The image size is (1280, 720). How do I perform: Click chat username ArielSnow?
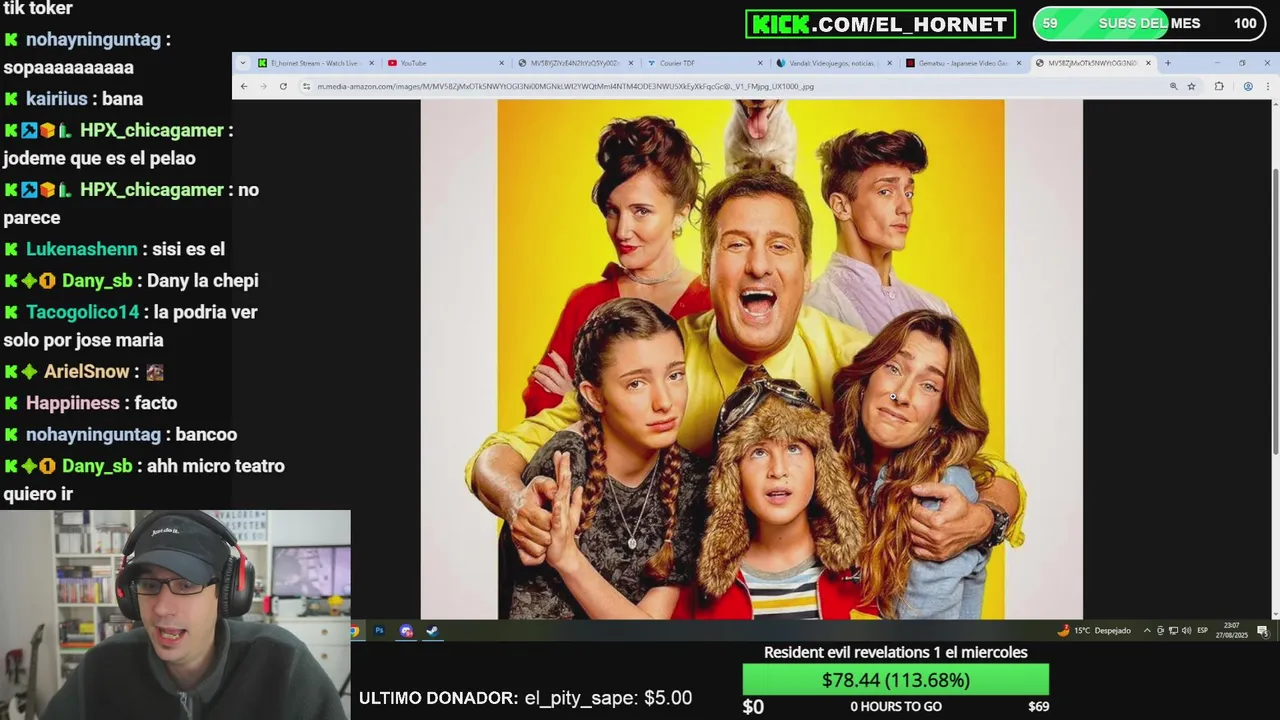pos(87,371)
